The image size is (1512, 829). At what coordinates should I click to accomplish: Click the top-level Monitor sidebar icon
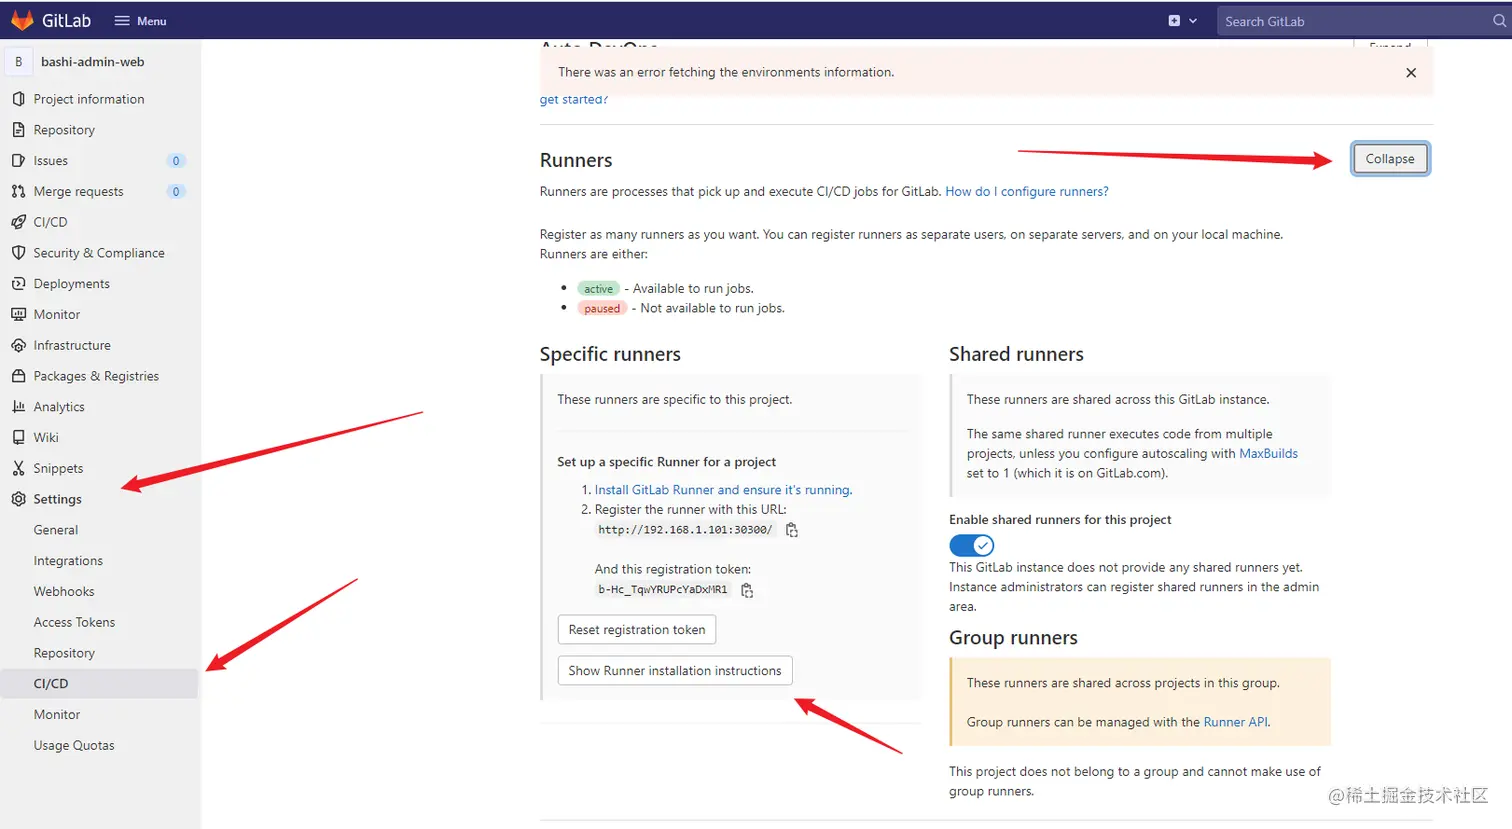(x=18, y=314)
